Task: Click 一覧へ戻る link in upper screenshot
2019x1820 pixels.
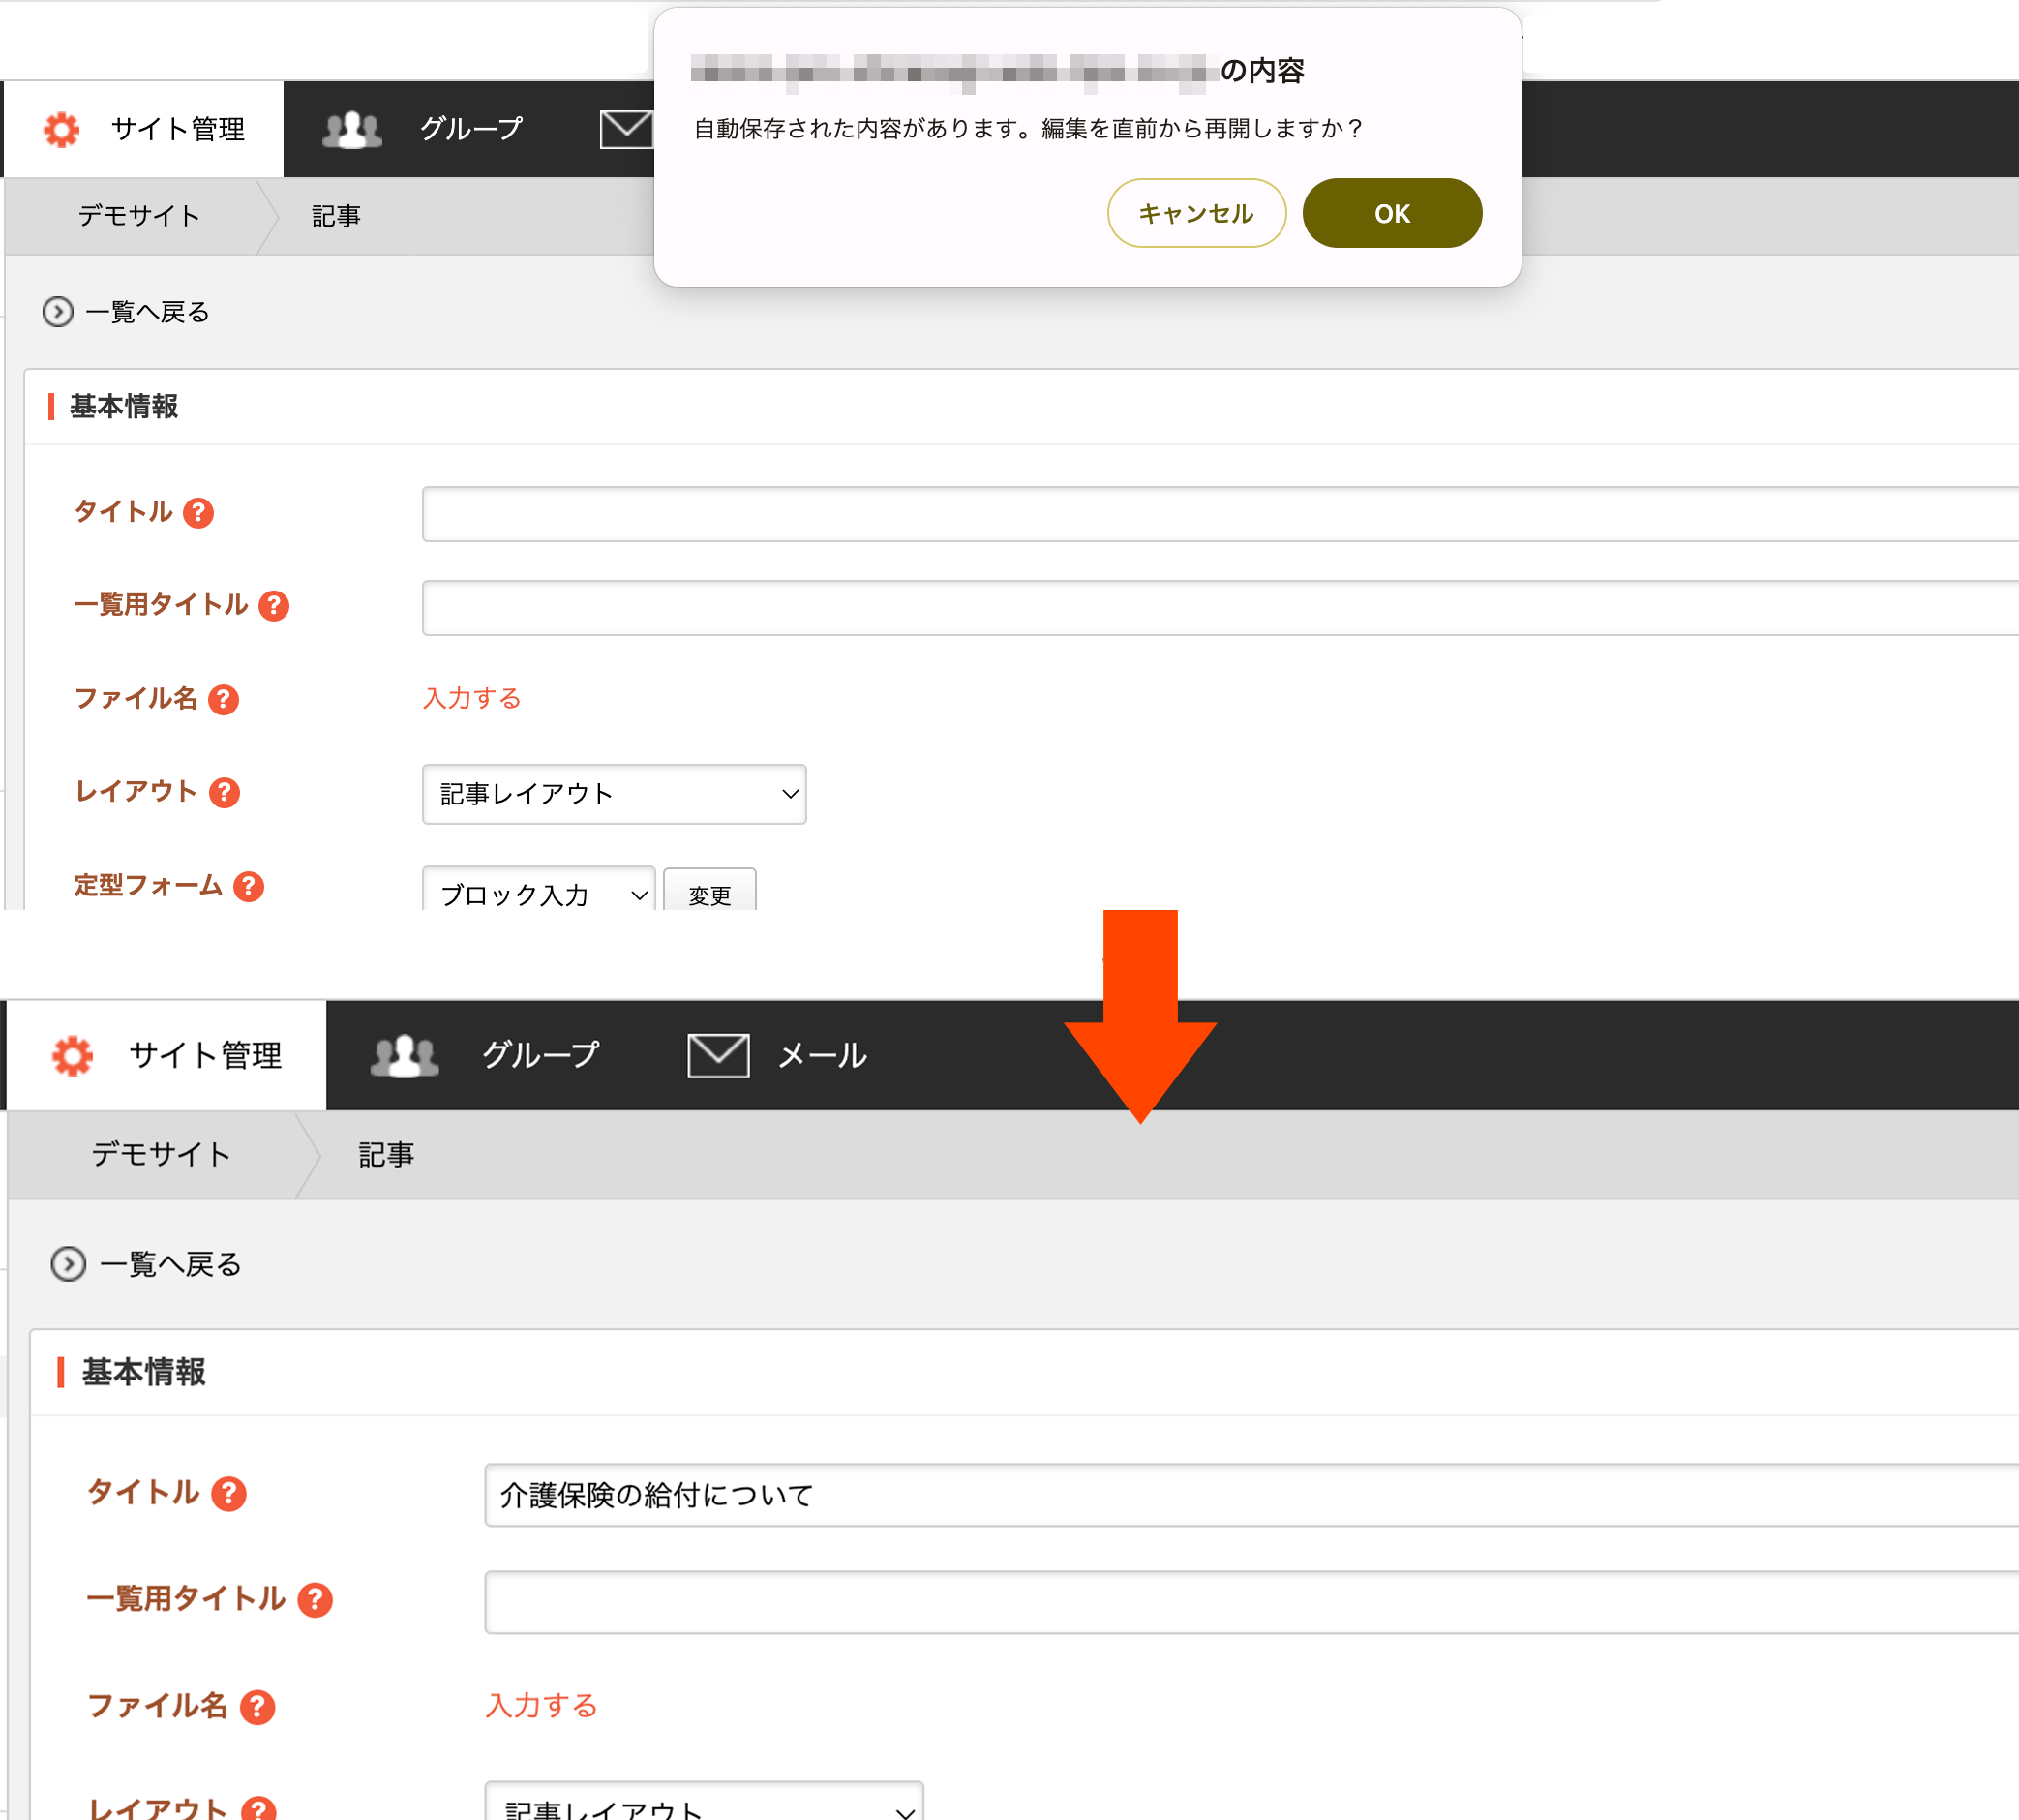Action: tap(147, 312)
